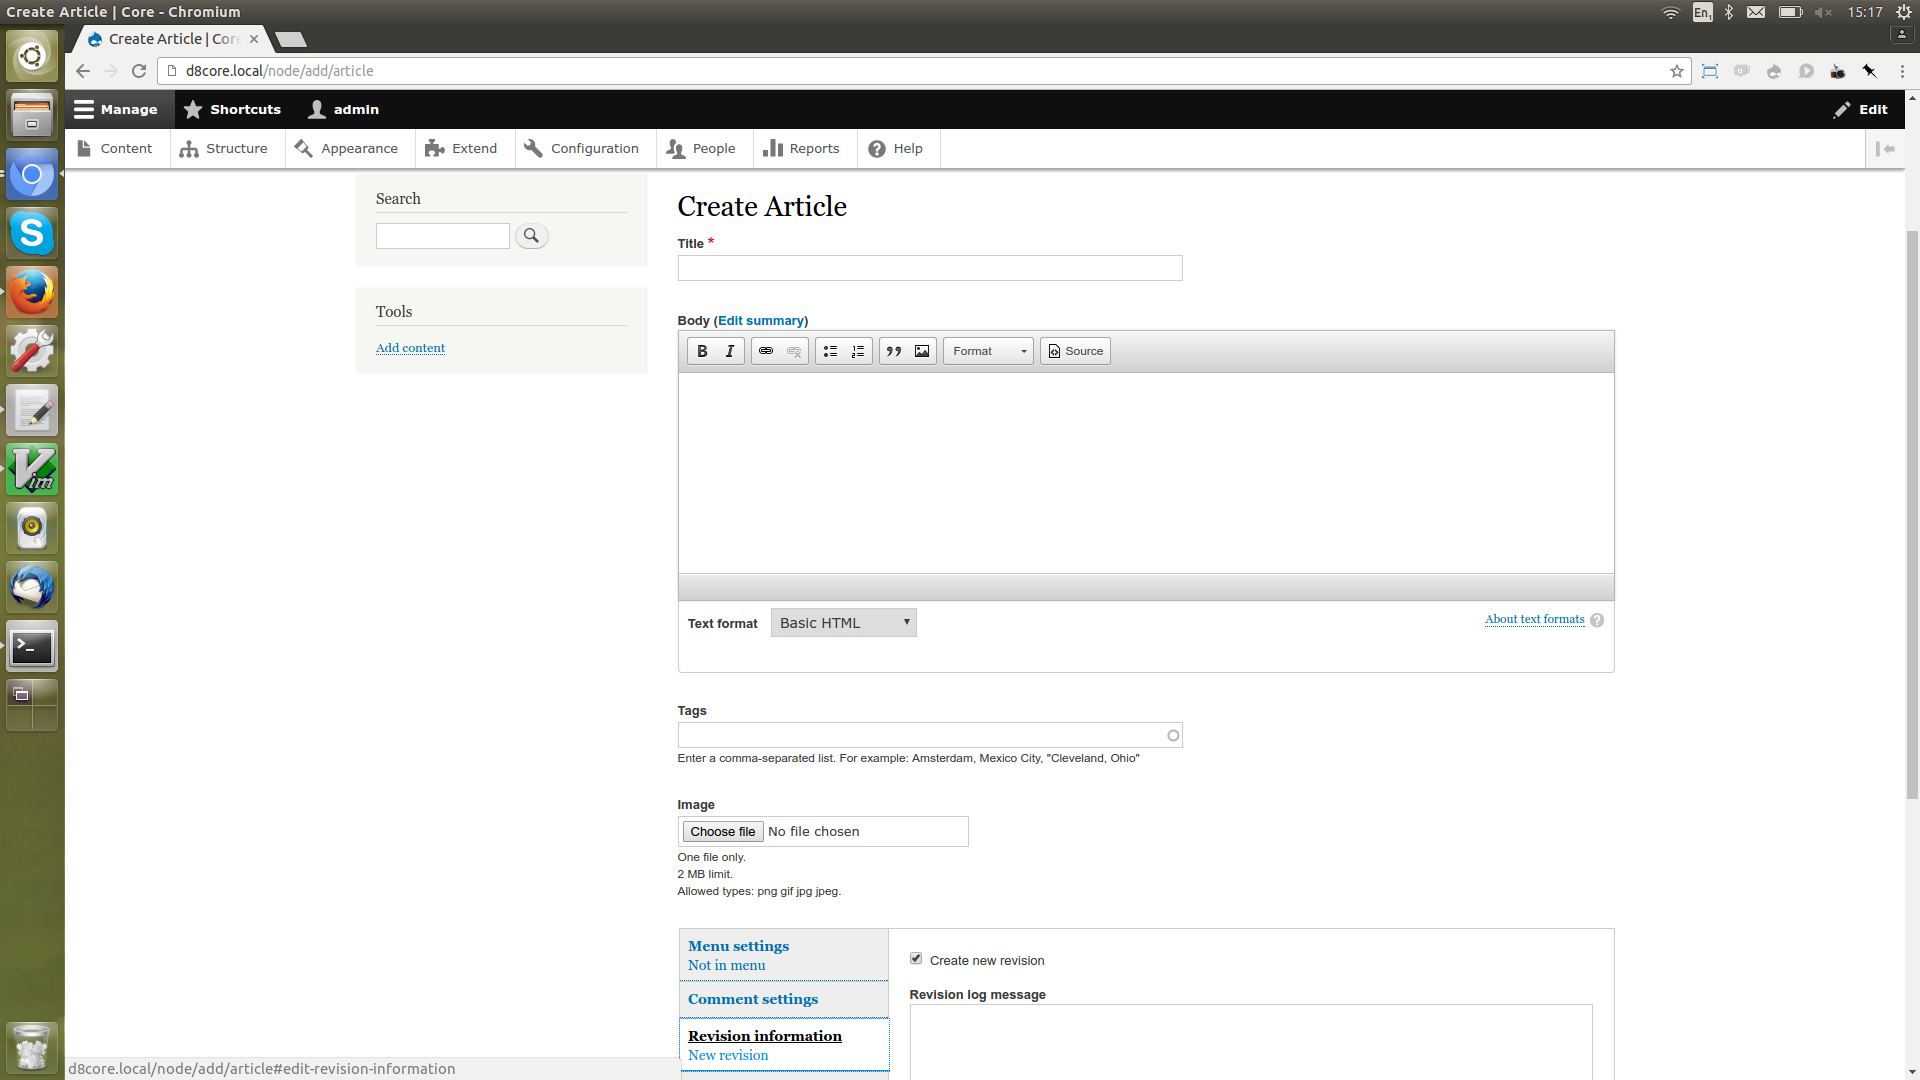Apply block quote formatting
This screenshot has height=1080, width=1920.
click(894, 351)
